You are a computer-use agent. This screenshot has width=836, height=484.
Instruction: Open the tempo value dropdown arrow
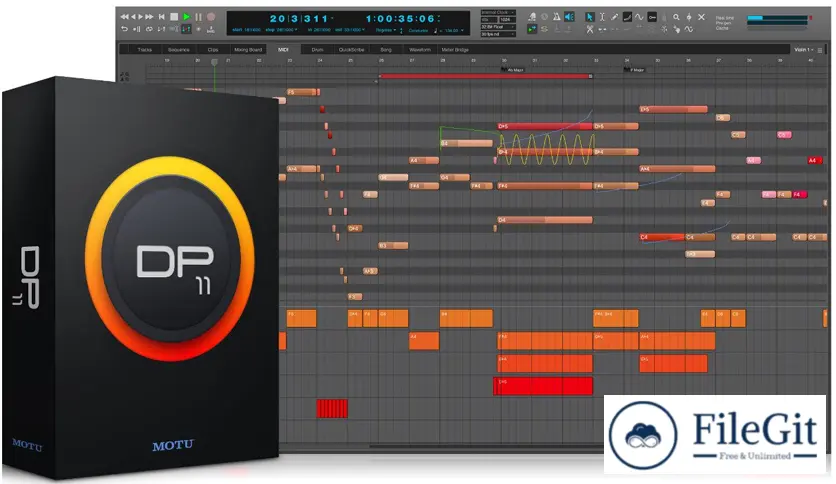tap(462, 30)
